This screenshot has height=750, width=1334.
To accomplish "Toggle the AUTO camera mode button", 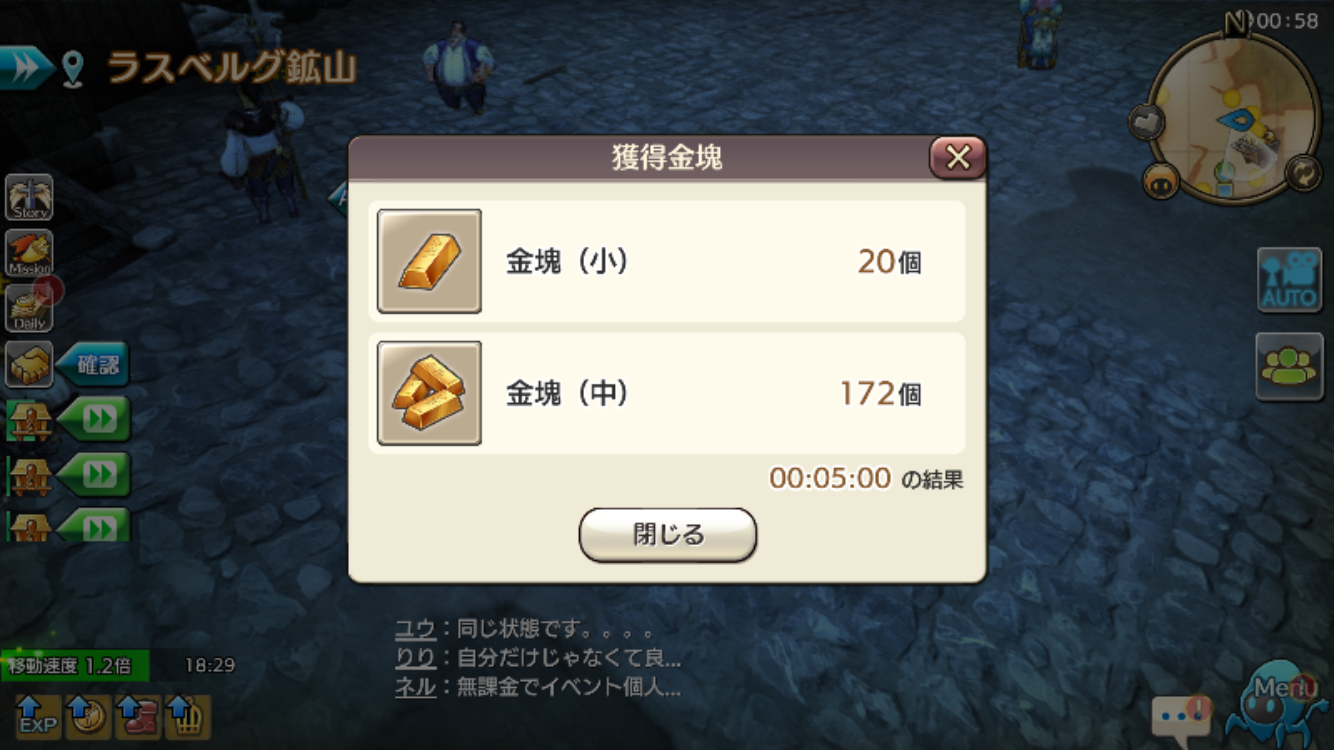I will coord(1289,279).
